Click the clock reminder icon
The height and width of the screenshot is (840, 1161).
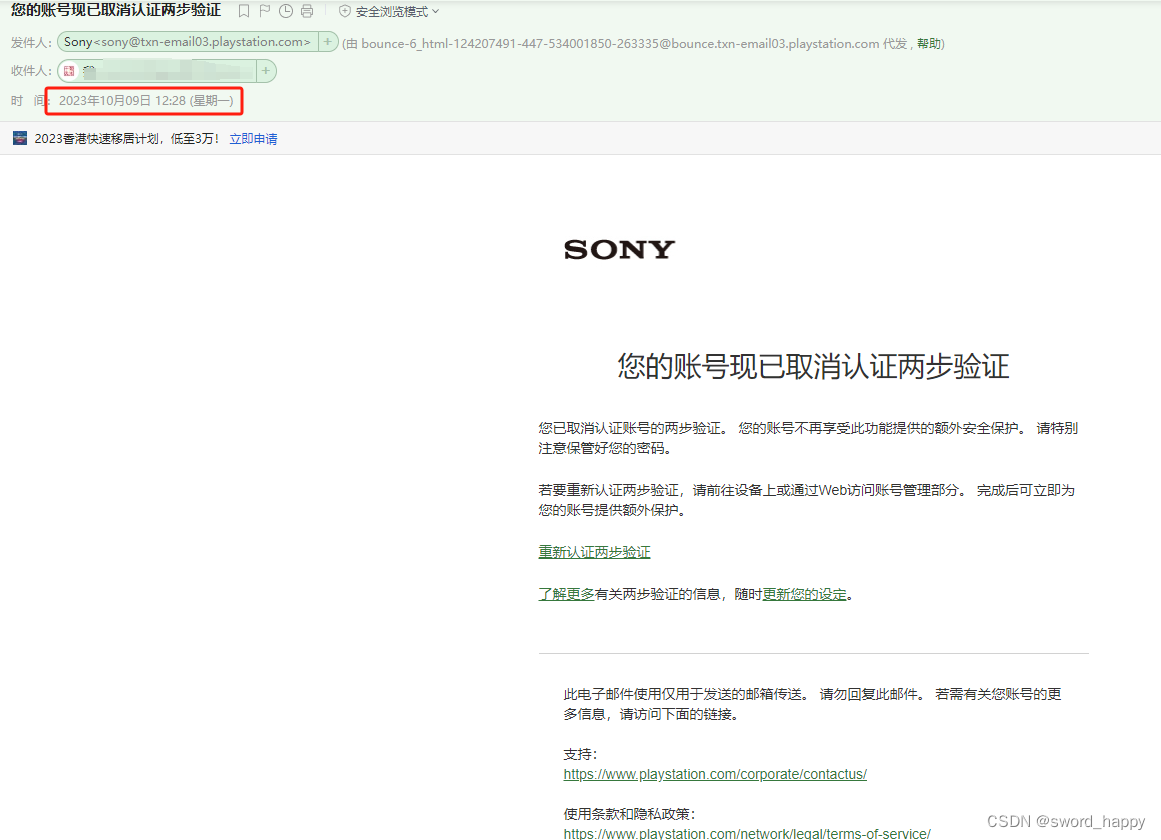pos(286,11)
